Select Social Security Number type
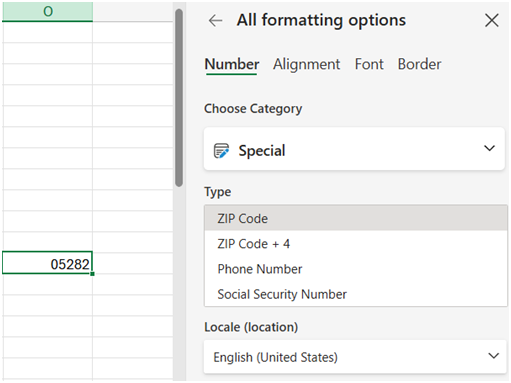The width and height of the screenshot is (511, 383). coord(356,294)
